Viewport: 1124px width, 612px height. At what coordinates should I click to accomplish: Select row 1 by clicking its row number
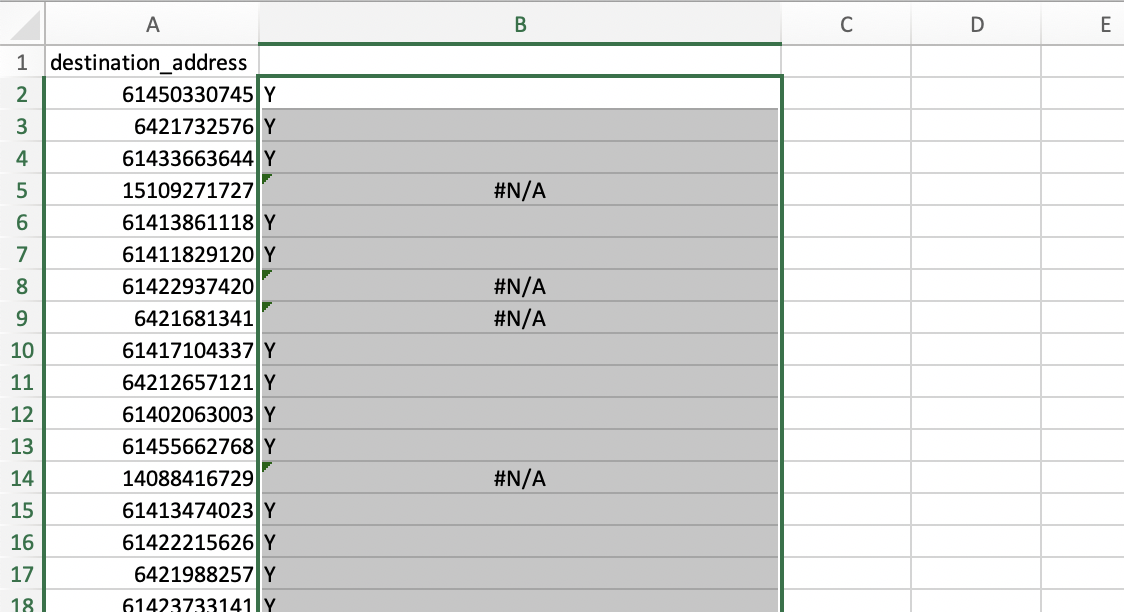click(21, 61)
